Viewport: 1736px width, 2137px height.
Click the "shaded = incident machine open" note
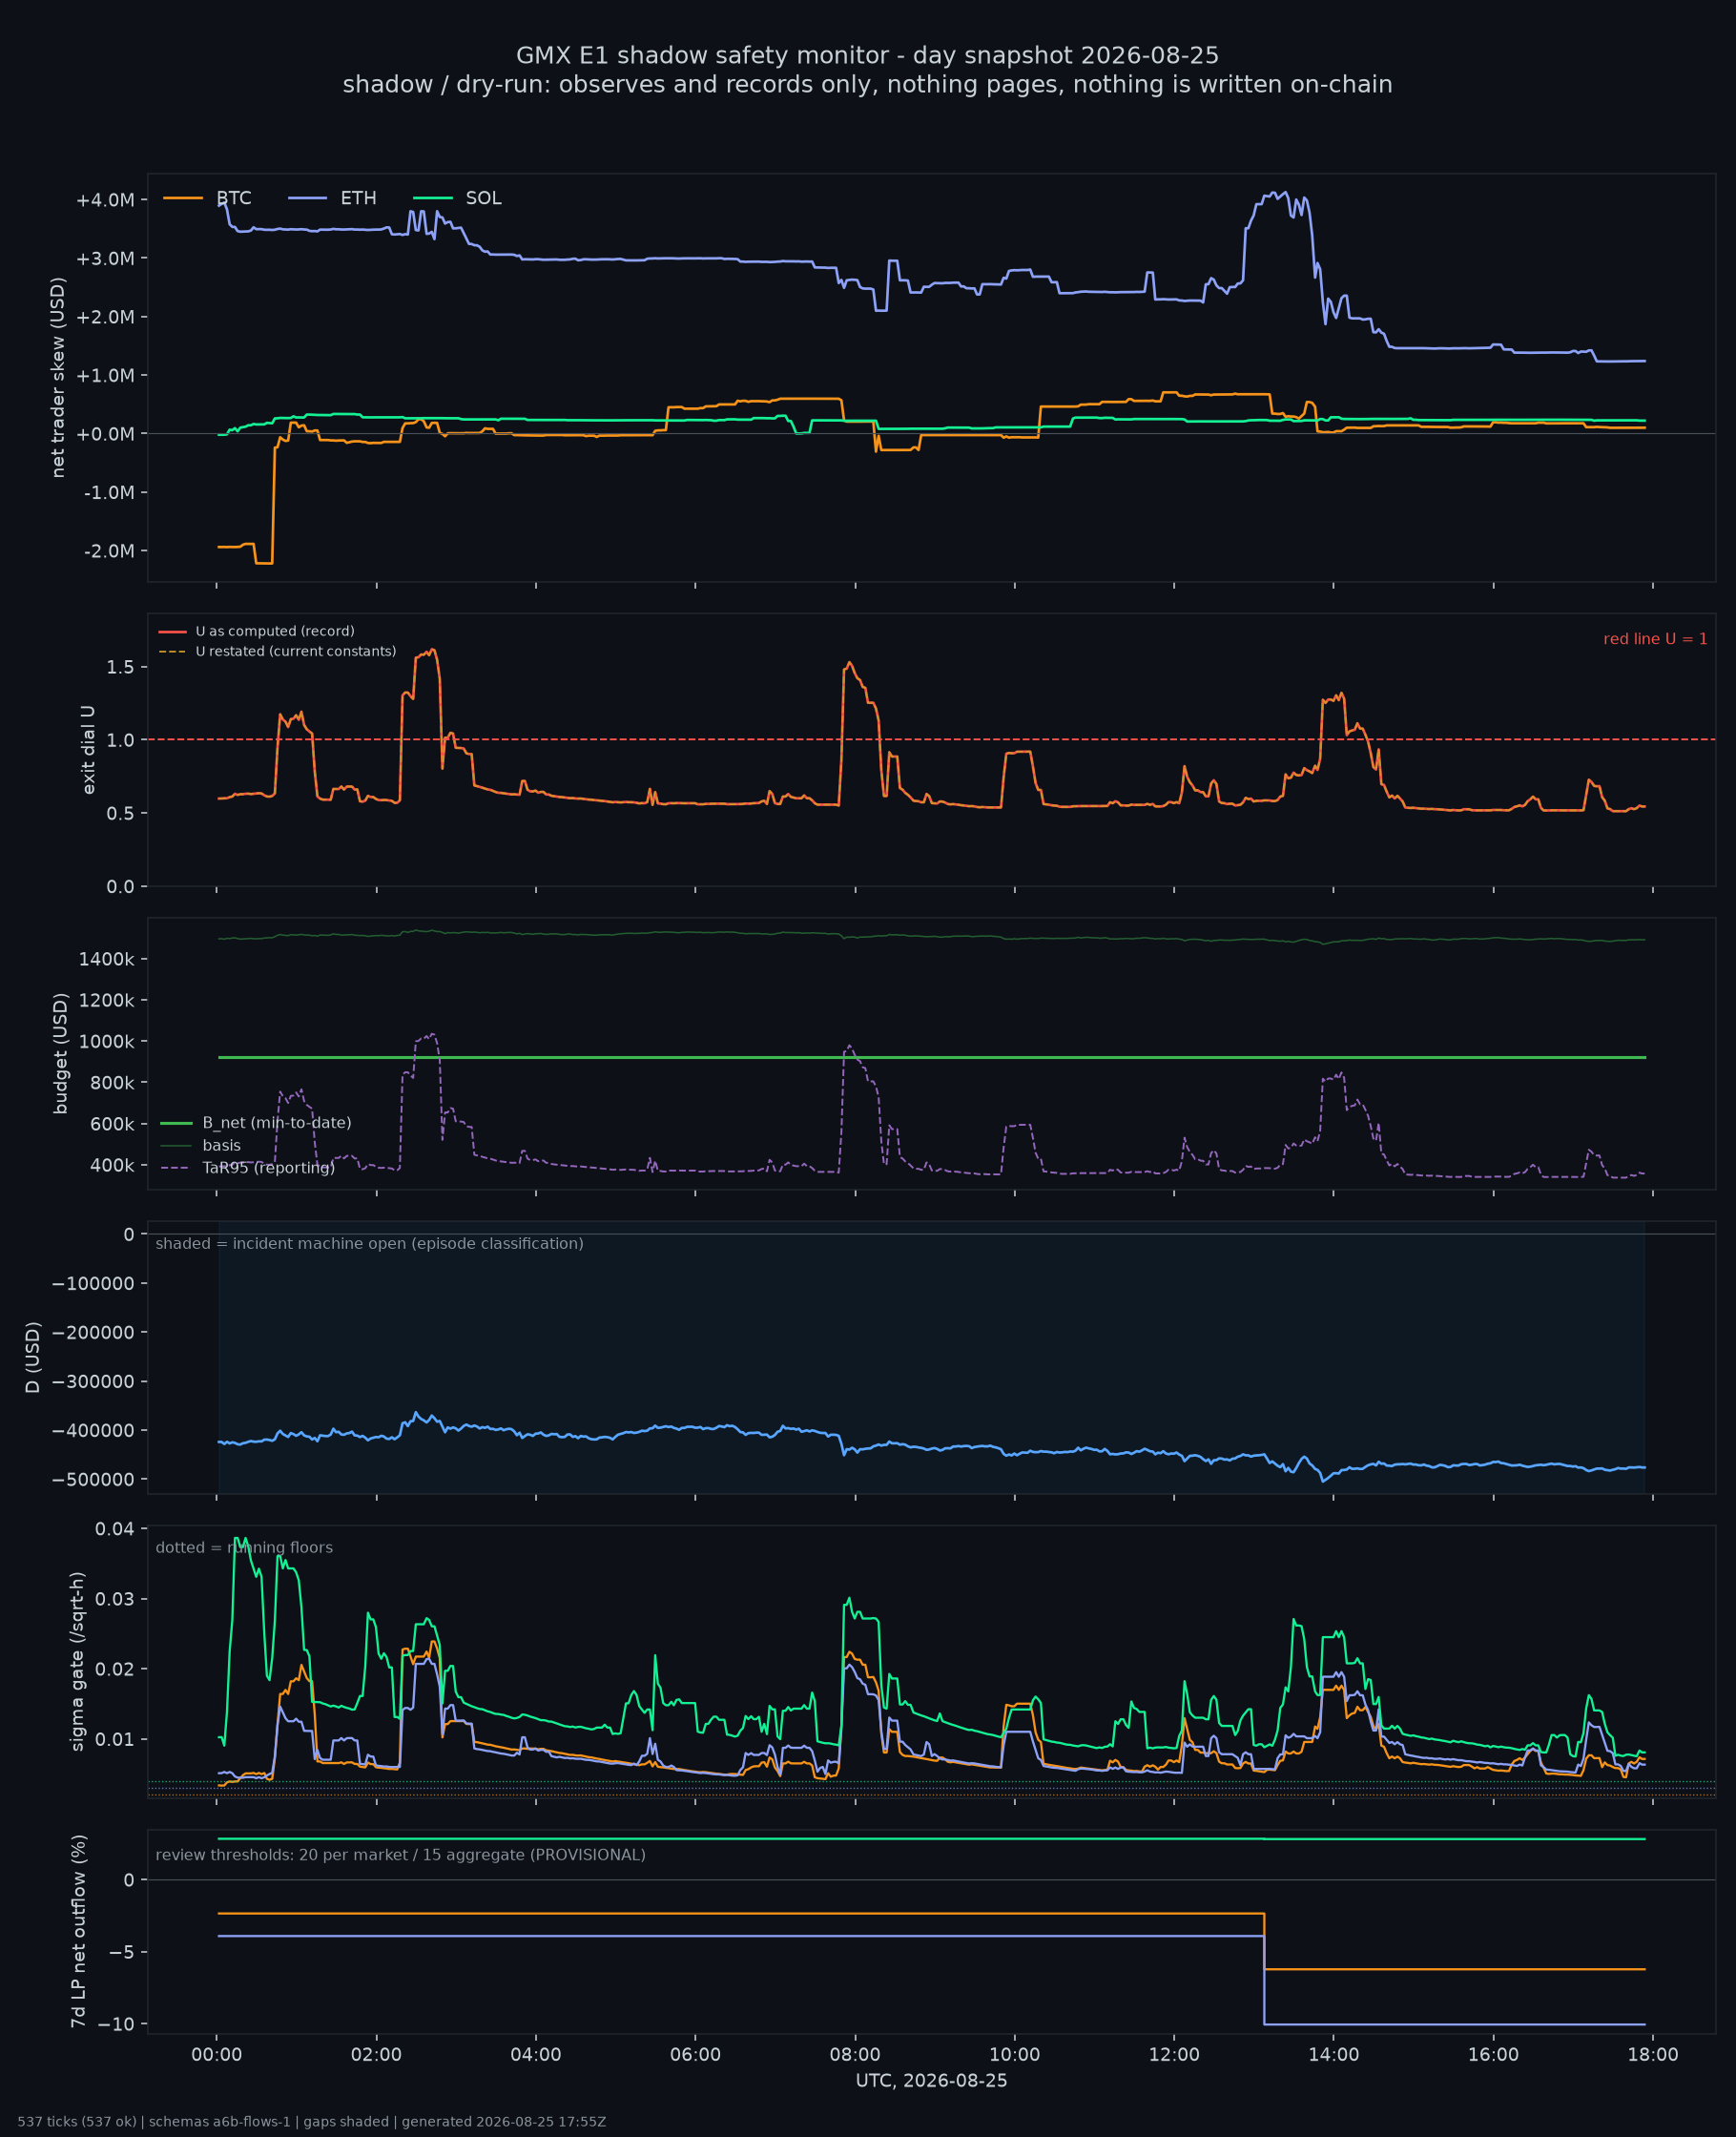pos(369,1243)
